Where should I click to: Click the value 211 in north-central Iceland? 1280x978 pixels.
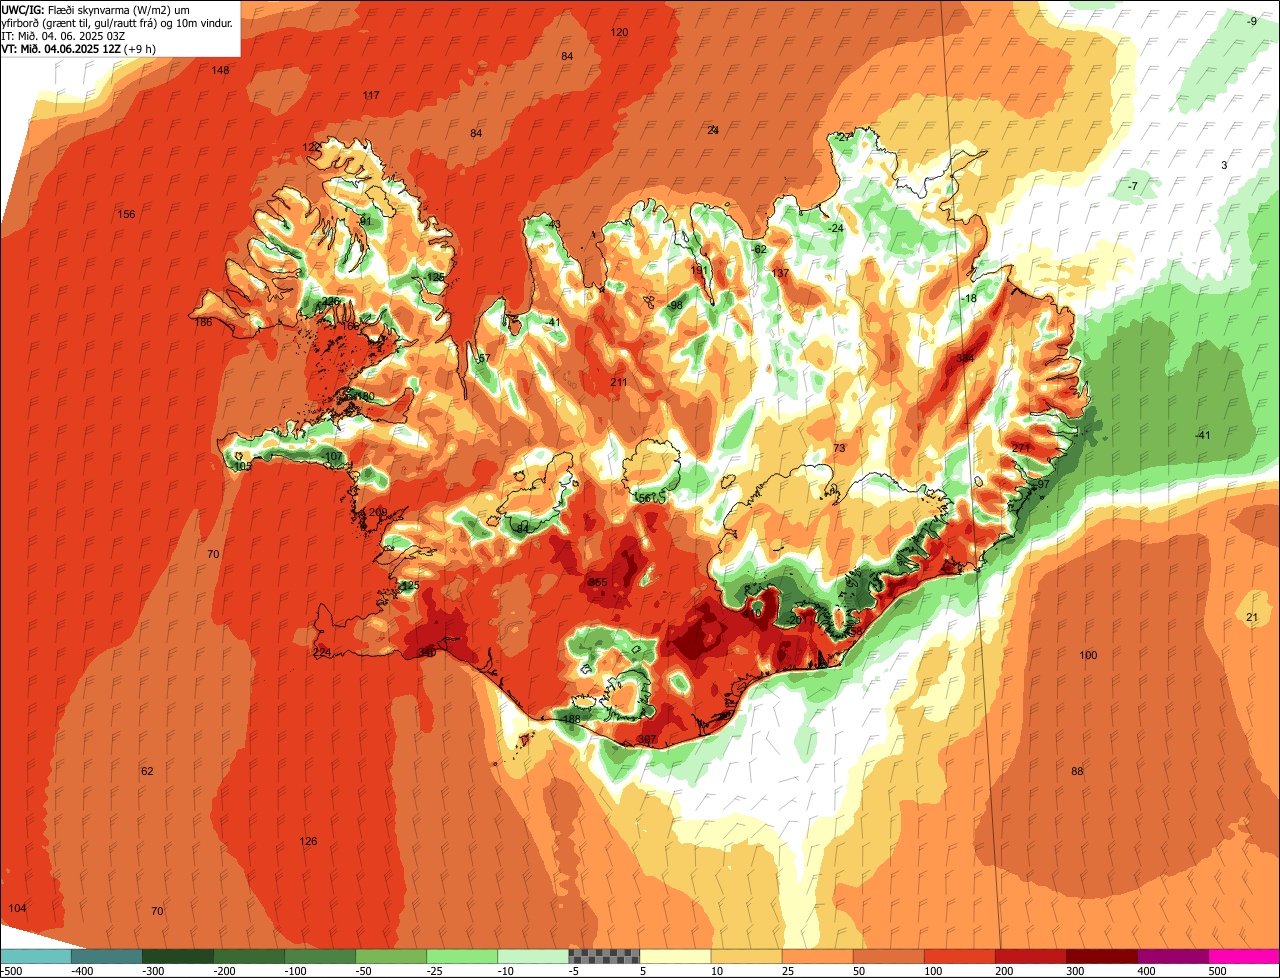(x=619, y=382)
